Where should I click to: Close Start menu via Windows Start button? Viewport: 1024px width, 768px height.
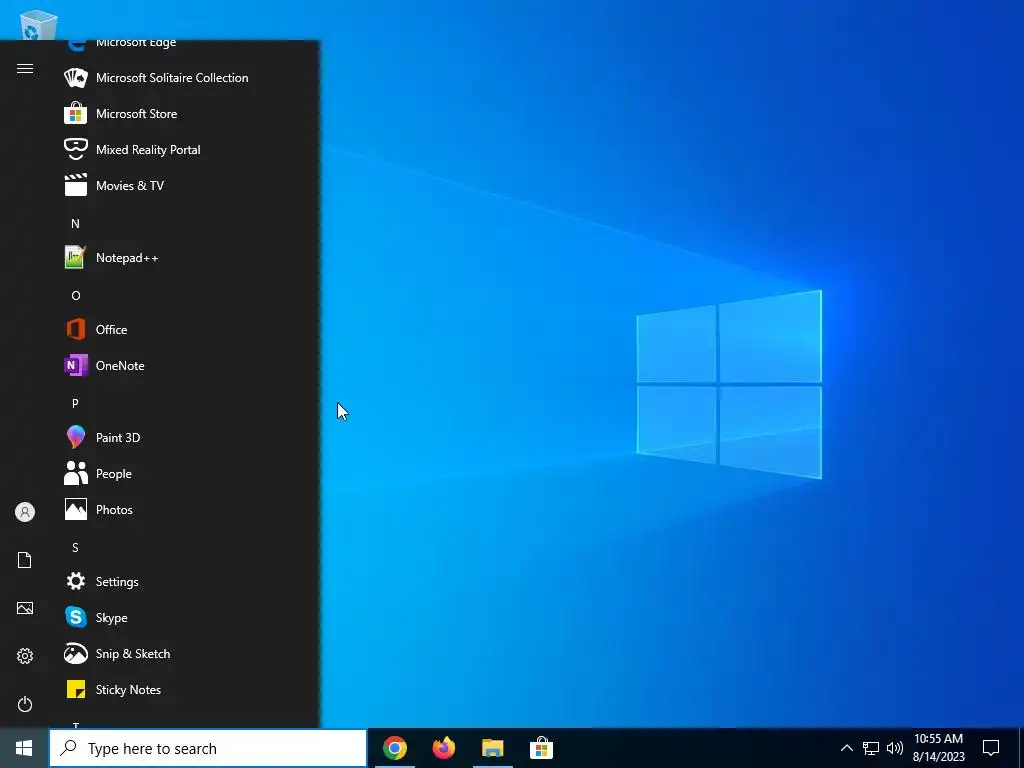24,748
